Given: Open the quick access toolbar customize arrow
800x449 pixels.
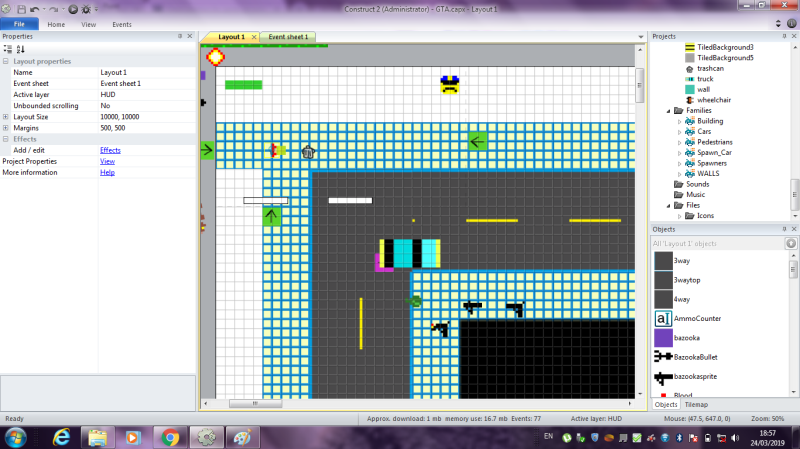Looking at the screenshot, I should pyautogui.click(x=96, y=9).
